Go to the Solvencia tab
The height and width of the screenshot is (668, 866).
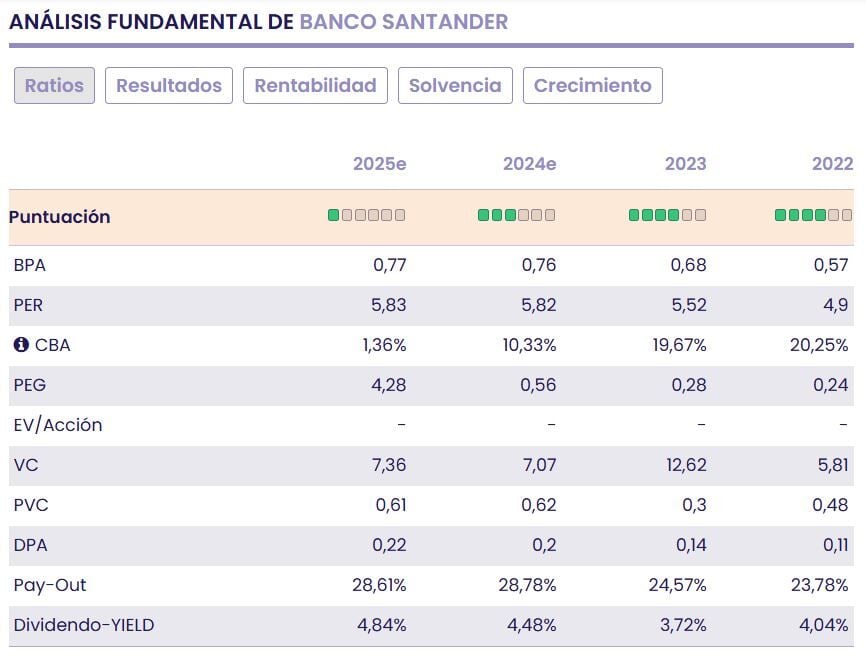455,86
